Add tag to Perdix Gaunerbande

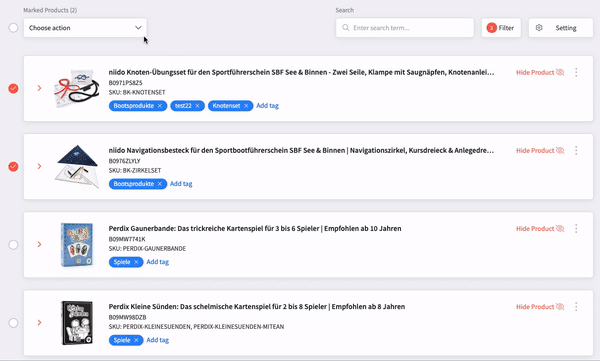pyautogui.click(x=158, y=262)
